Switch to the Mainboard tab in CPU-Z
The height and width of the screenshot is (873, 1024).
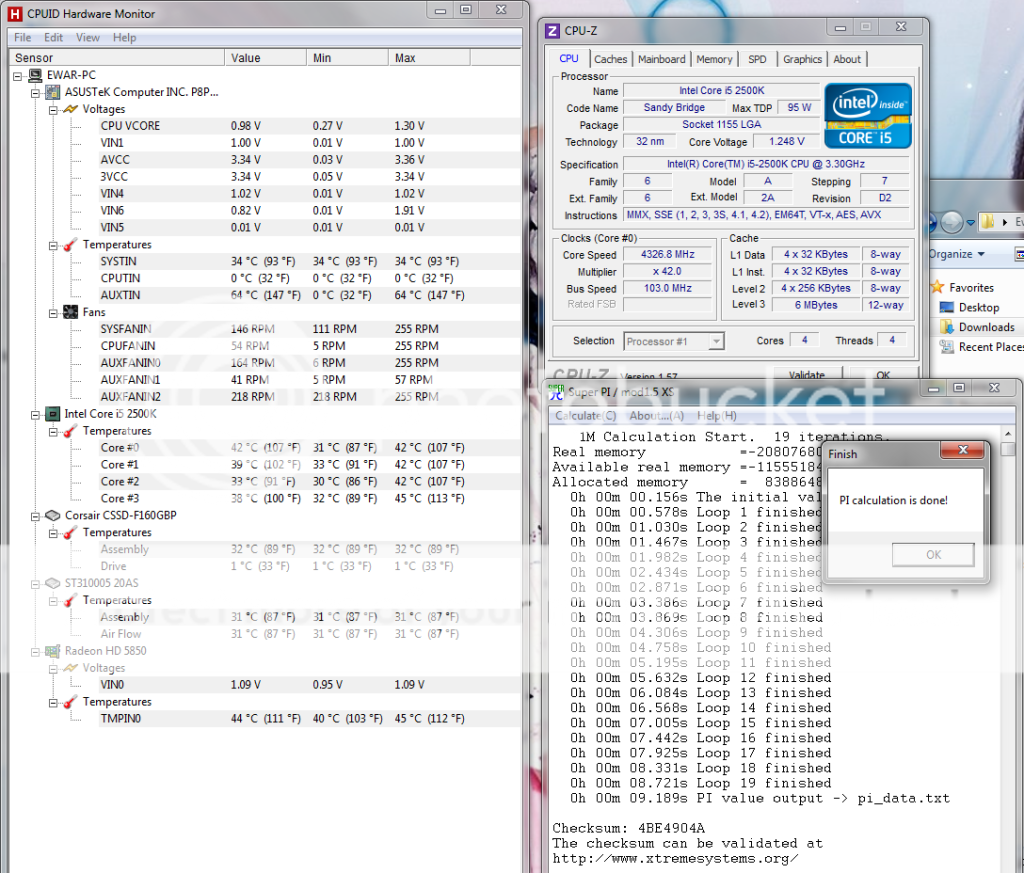click(661, 59)
